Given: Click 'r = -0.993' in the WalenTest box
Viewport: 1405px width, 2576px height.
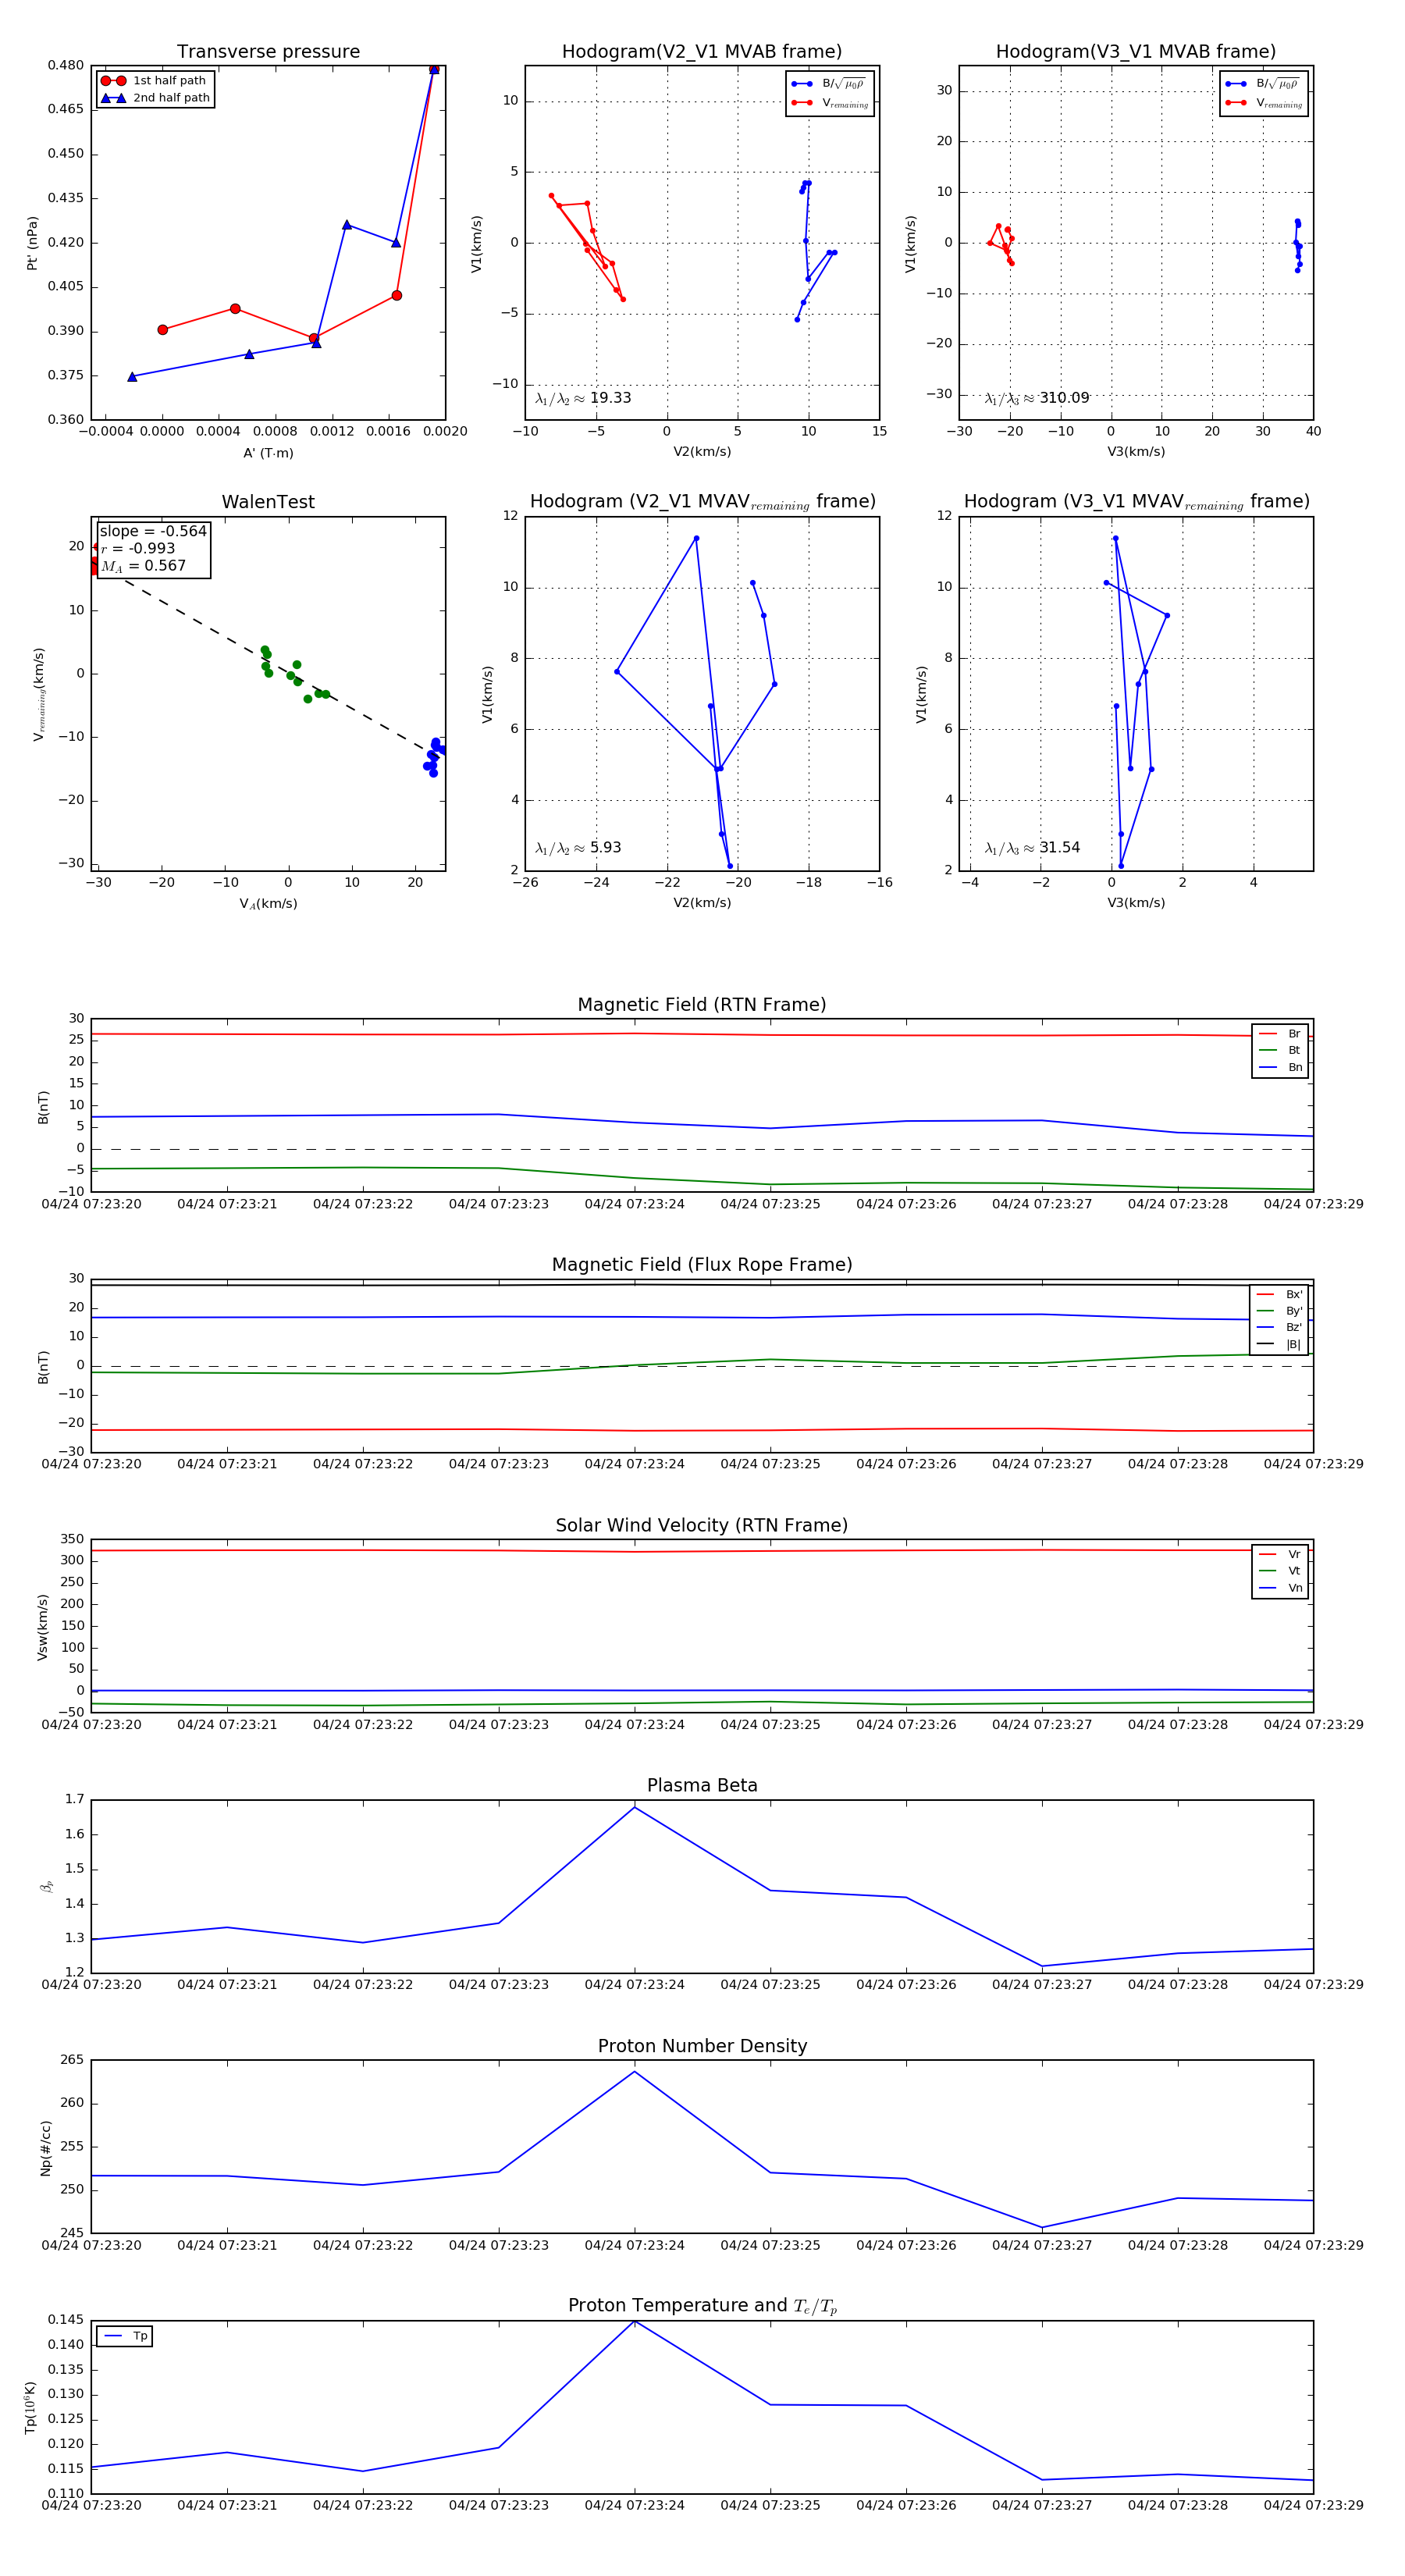Looking at the screenshot, I should click(138, 548).
